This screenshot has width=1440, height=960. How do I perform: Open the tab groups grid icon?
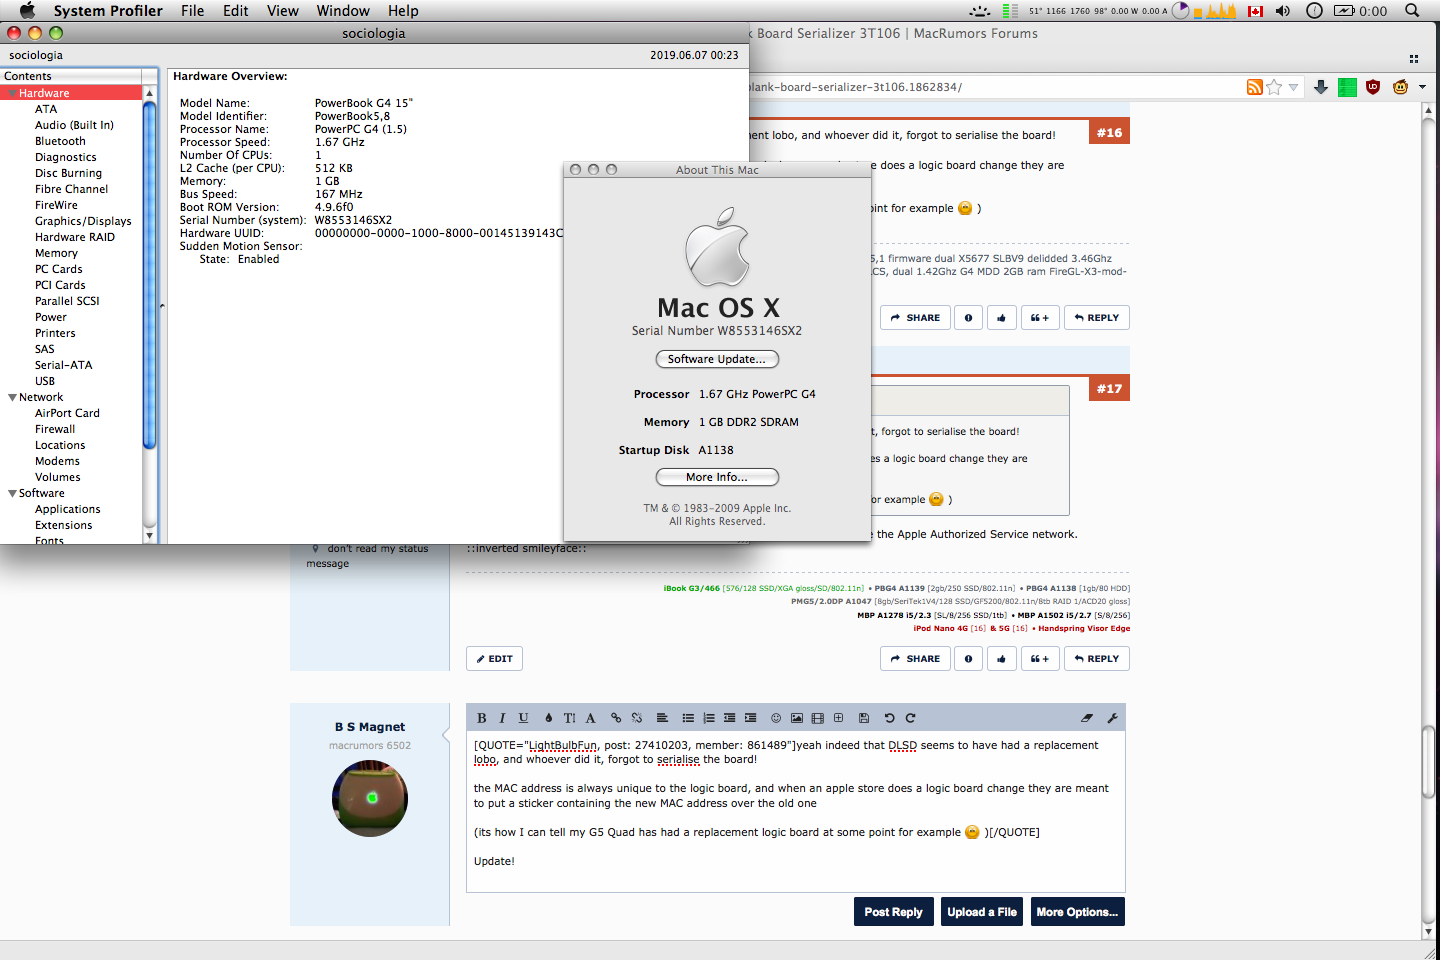(1414, 58)
